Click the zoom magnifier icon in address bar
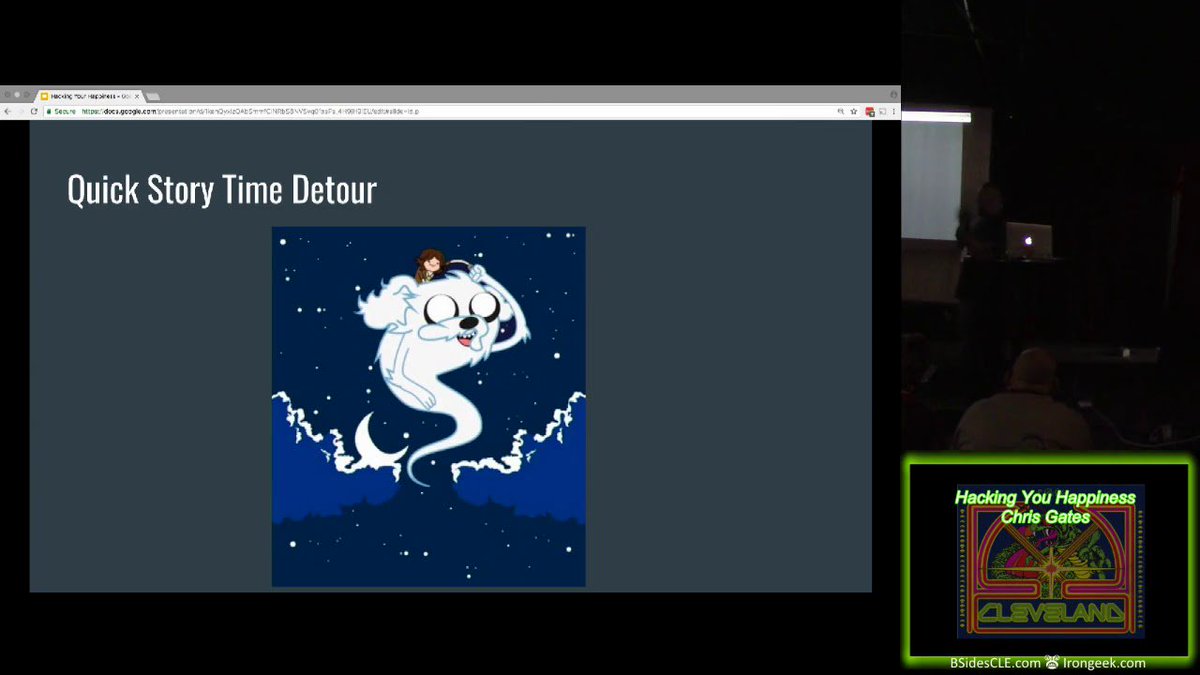This screenshot has width=1200, height=675. pyautogui.click(x=841, y=111)
